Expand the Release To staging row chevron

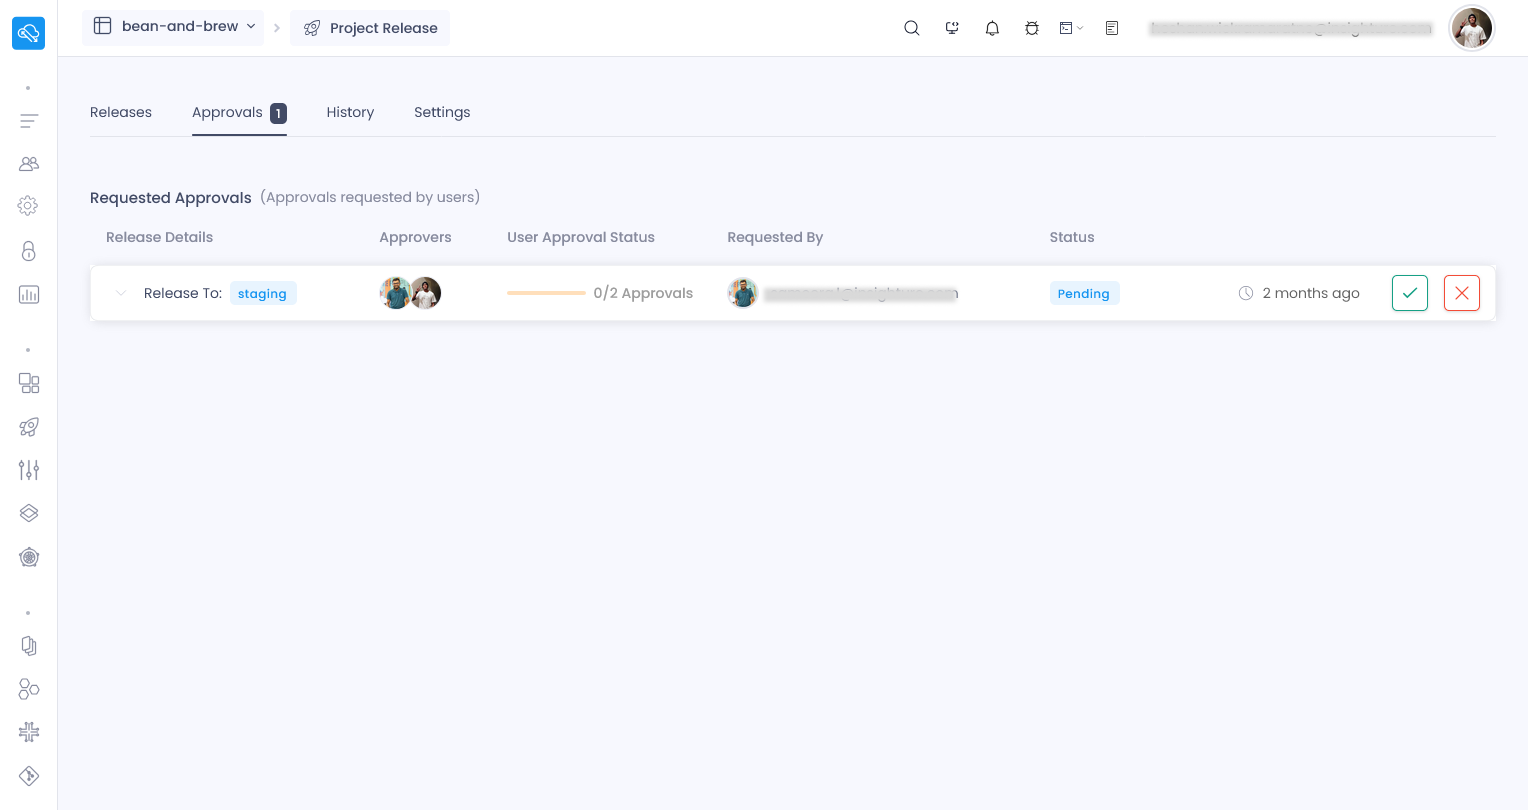coord(121,293)
